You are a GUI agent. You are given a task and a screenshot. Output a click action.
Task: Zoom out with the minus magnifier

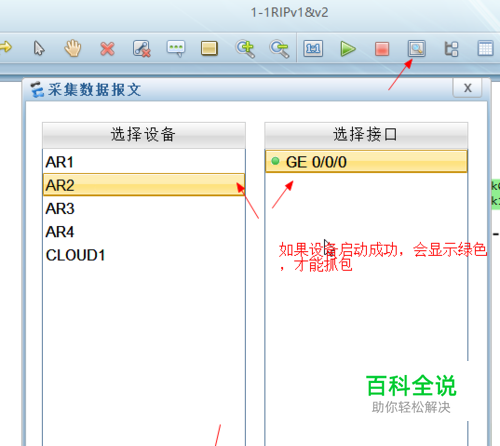(279, 49)
